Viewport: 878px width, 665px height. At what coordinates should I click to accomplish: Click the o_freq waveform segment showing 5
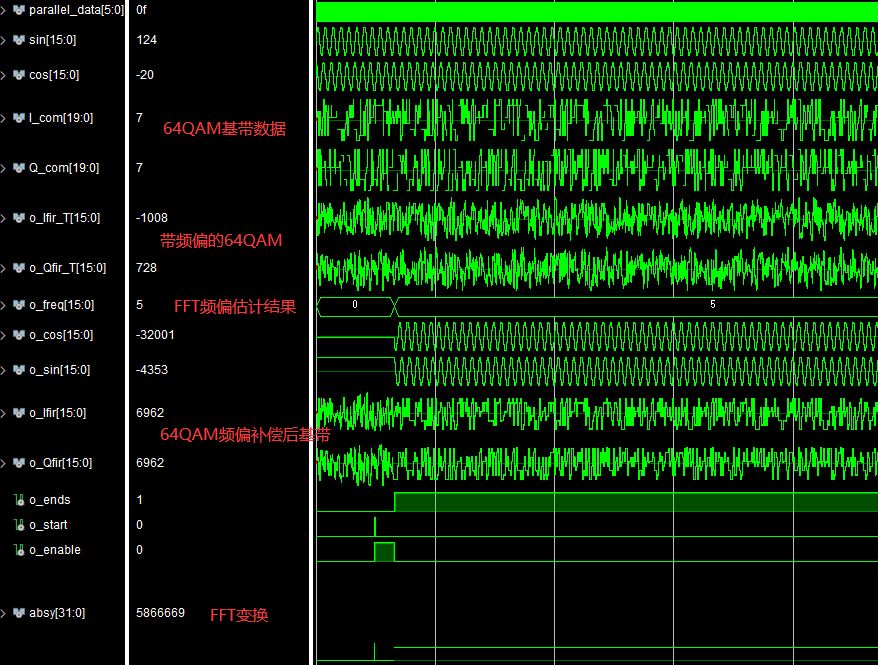(636, 306)
